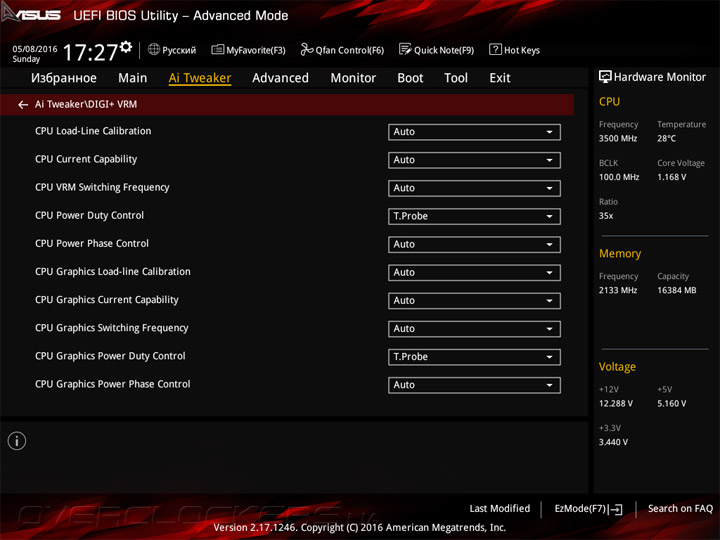The height and width of the screenshot is (540, 720).
Task: Open MyFavorite(F3) menu
Action: pos(248,50)
